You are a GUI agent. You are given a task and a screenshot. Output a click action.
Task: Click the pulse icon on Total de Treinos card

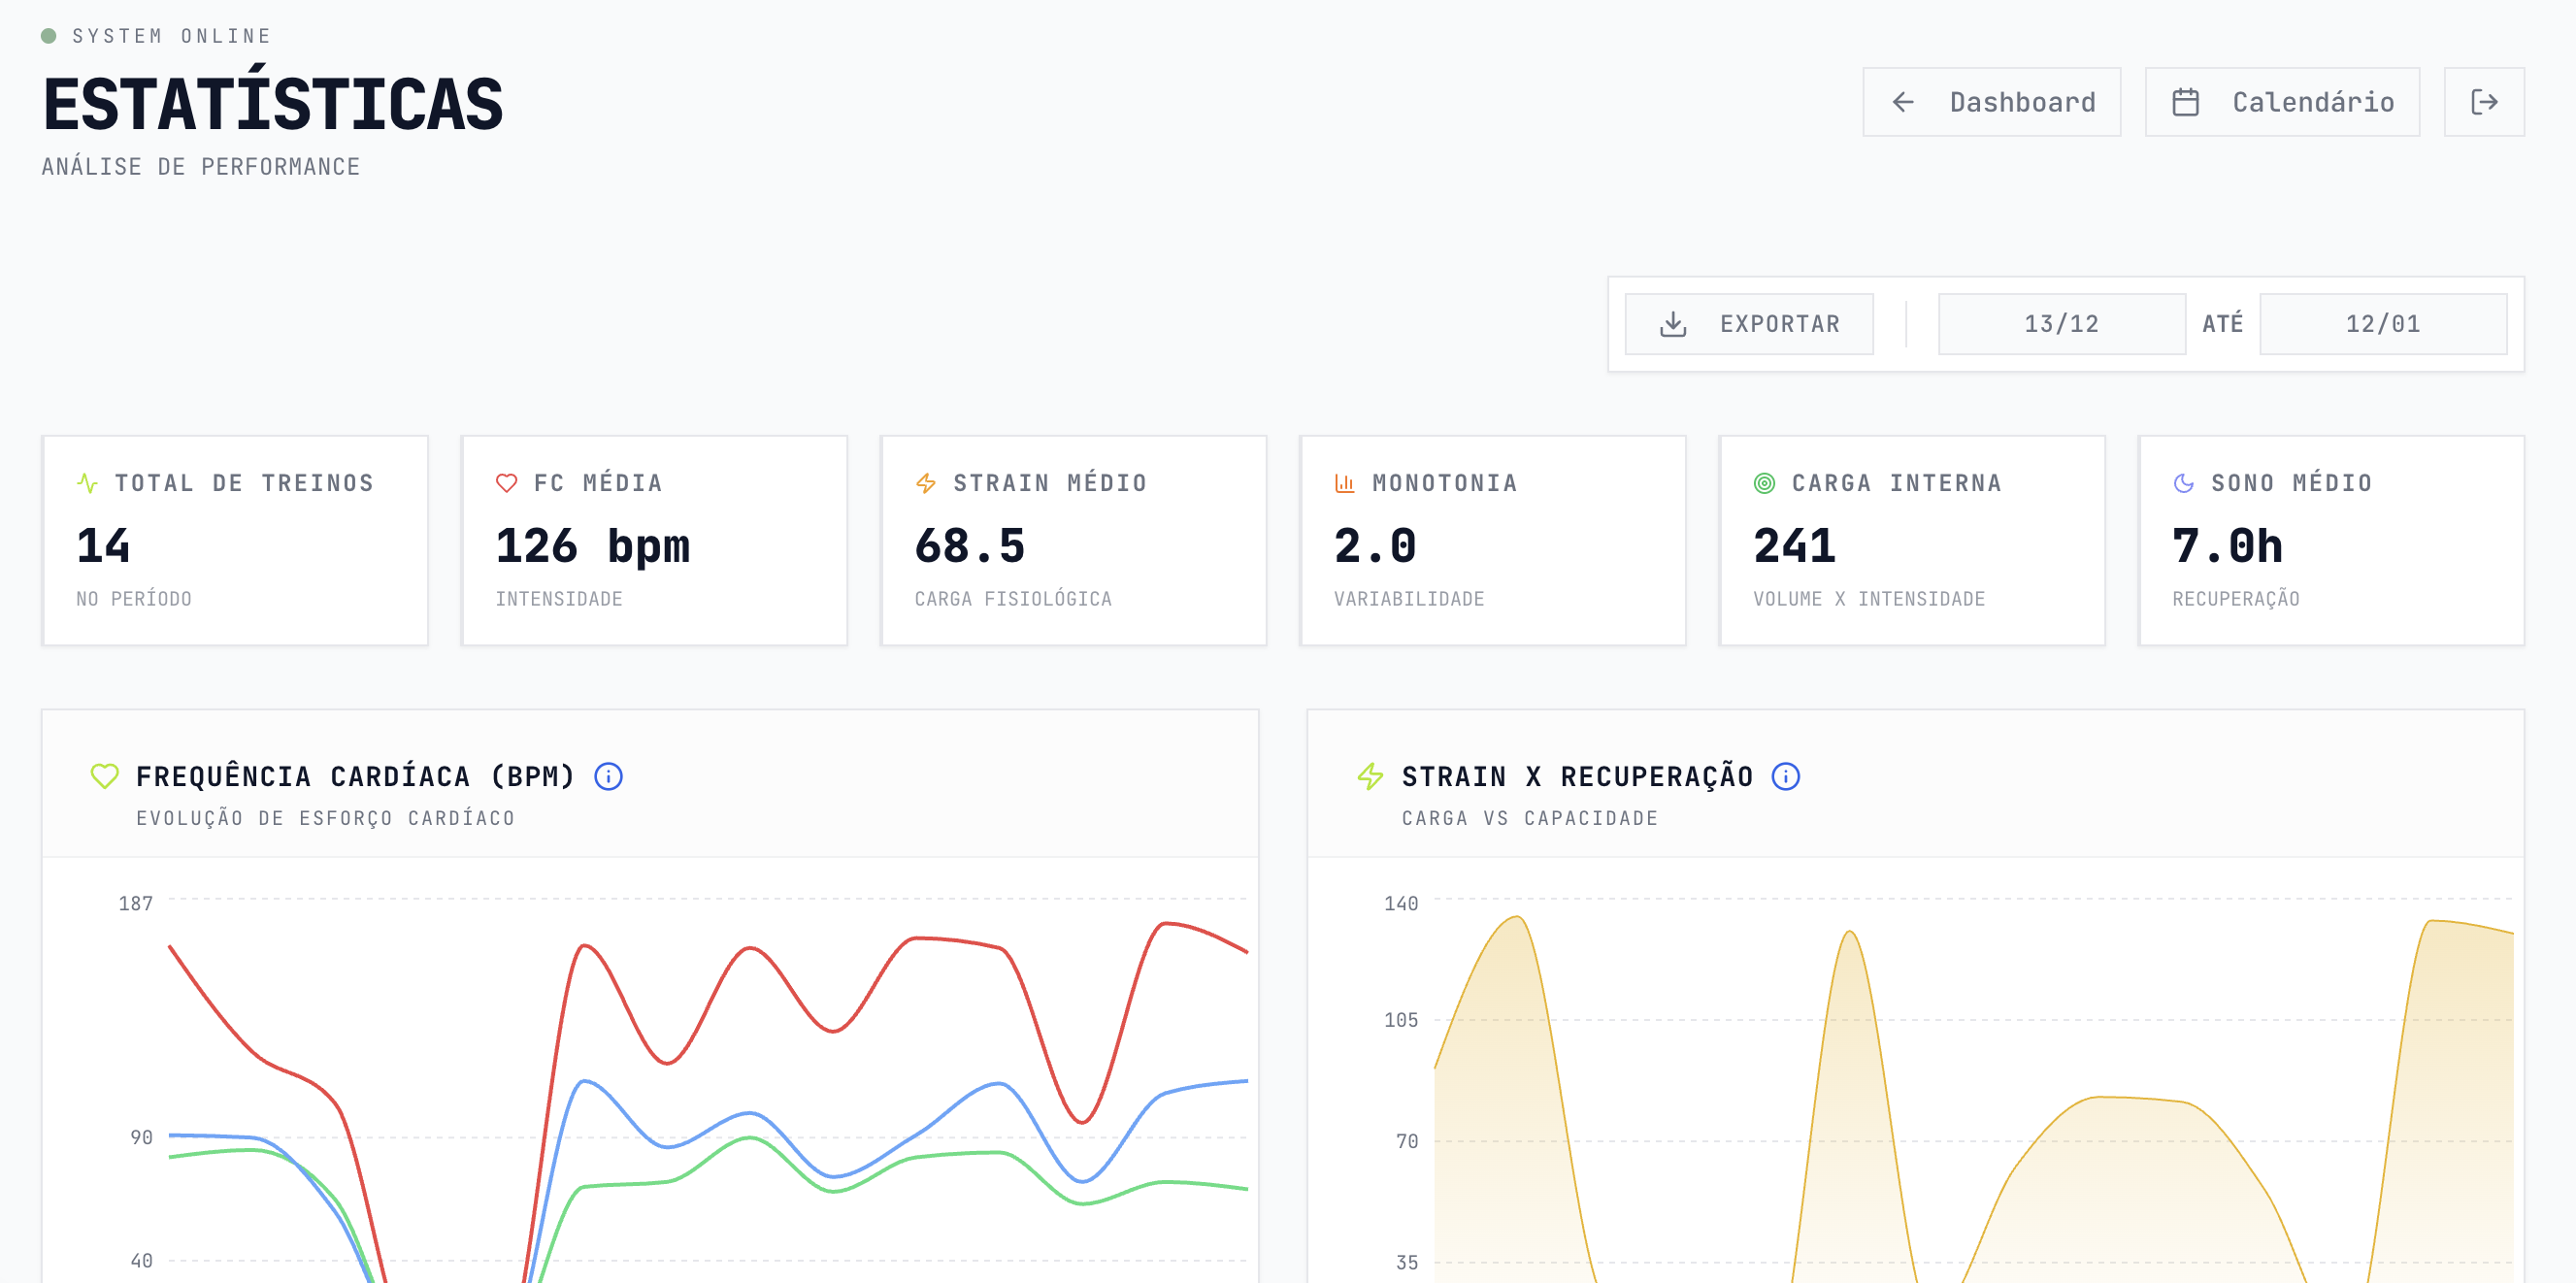(x=87, y=483)
